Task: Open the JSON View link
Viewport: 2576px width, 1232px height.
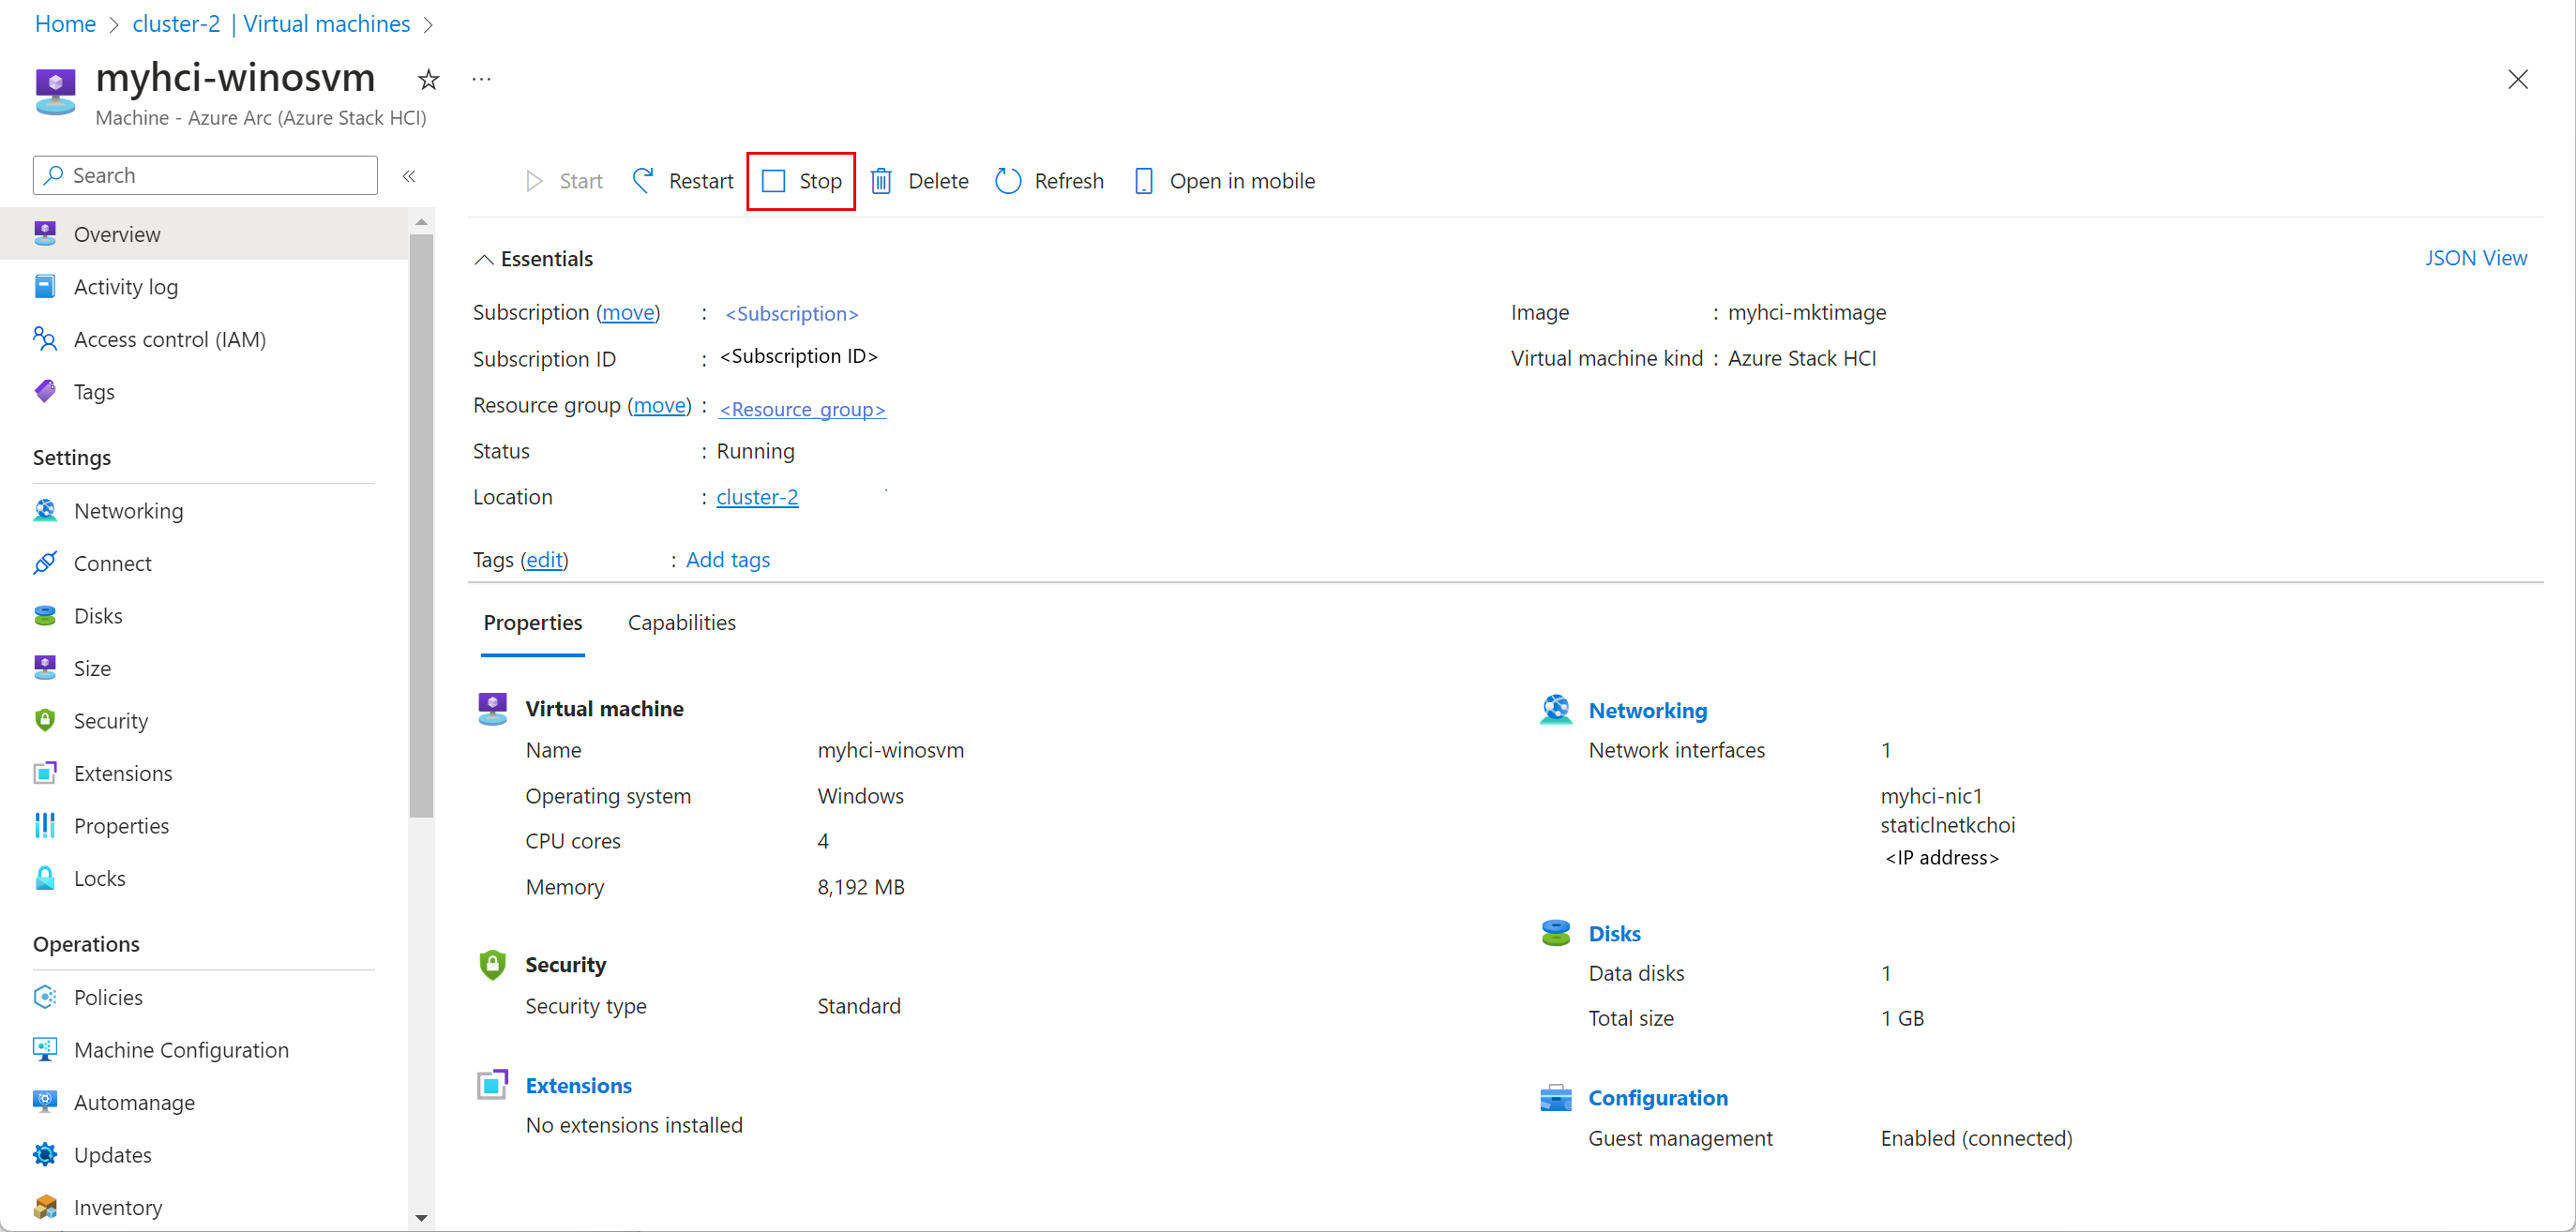Action: click(2475, 258)
